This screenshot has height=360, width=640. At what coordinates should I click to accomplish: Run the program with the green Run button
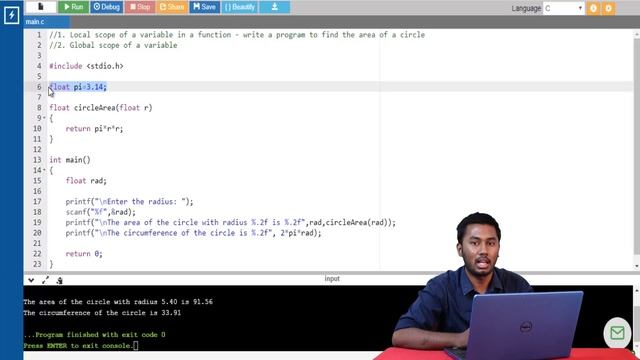(73, 7)
